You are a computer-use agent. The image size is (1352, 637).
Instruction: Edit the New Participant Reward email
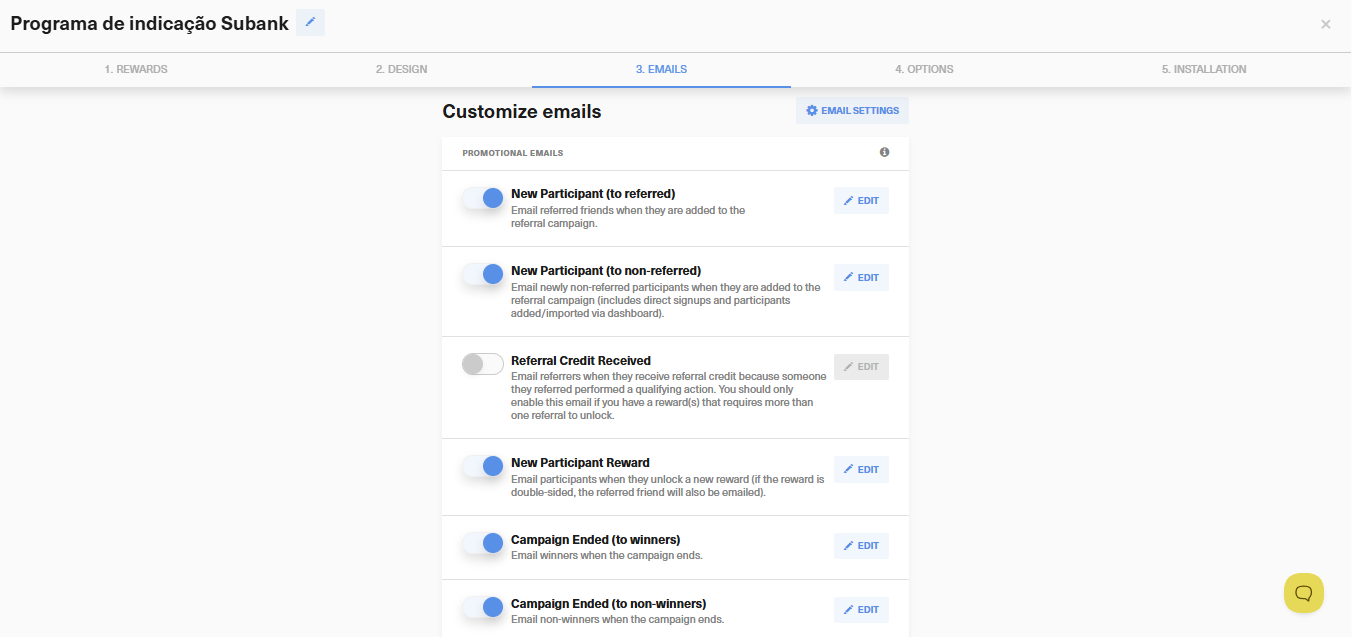(861, 469)
